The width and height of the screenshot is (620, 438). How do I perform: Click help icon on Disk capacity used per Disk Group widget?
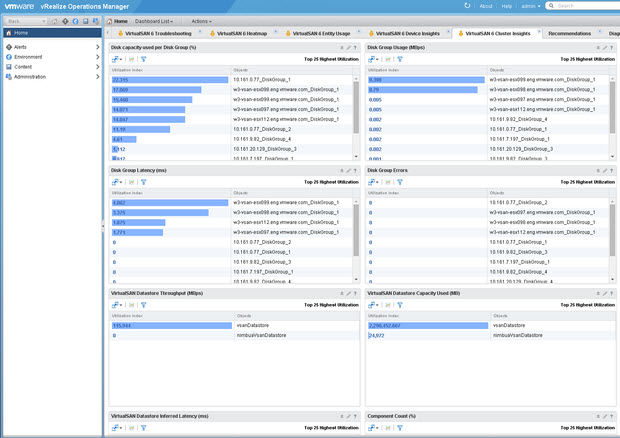click(355, 48)
